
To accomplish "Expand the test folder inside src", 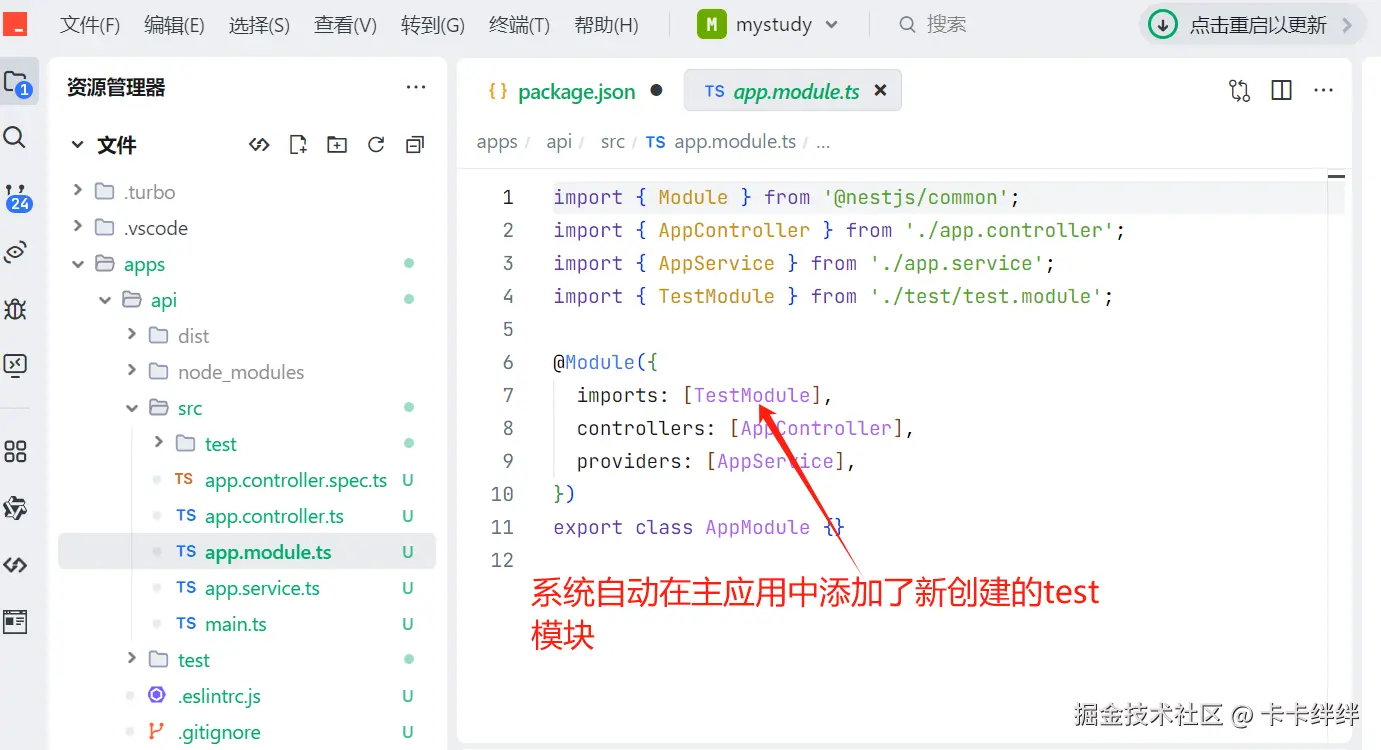I will (x=159, y=442).
